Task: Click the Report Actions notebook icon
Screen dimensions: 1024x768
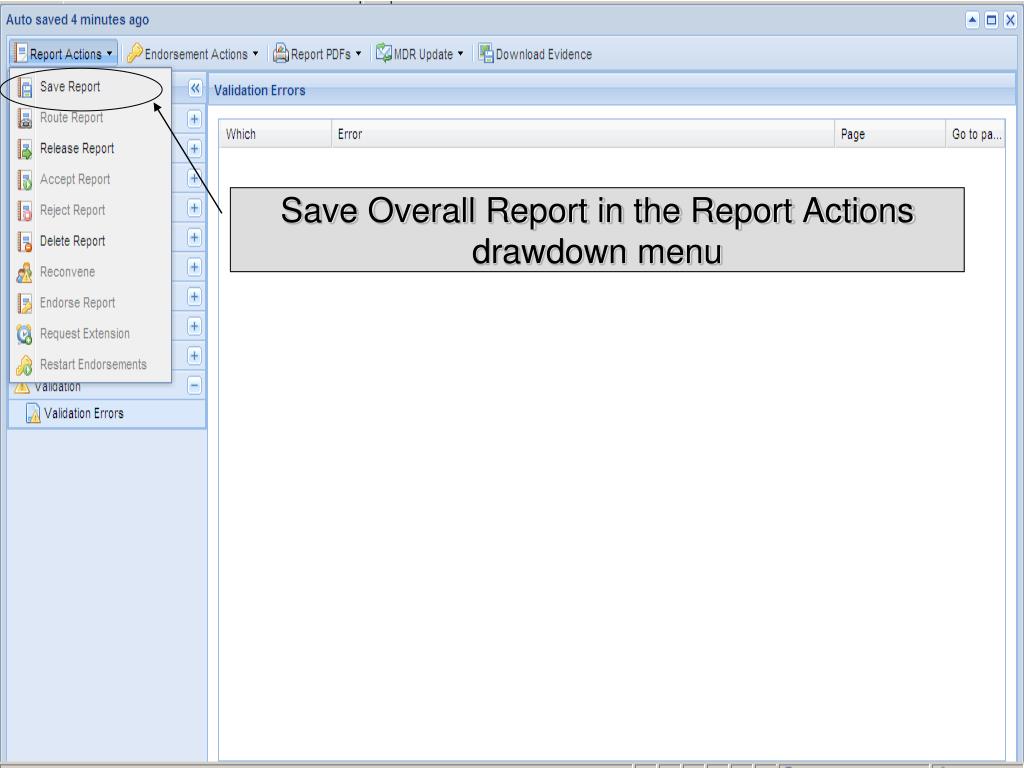Action: [x=20, y=54]
